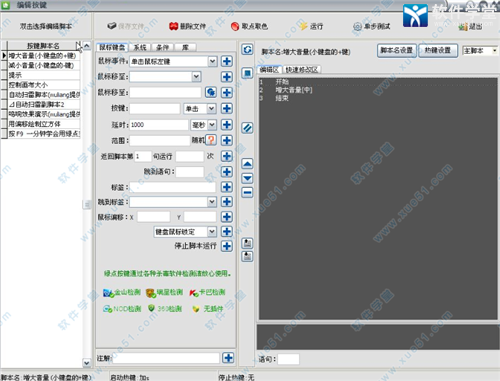500x381 pixels.
Task: Open the 鼠标事件 dropdown list
Action: click(213, 61)
